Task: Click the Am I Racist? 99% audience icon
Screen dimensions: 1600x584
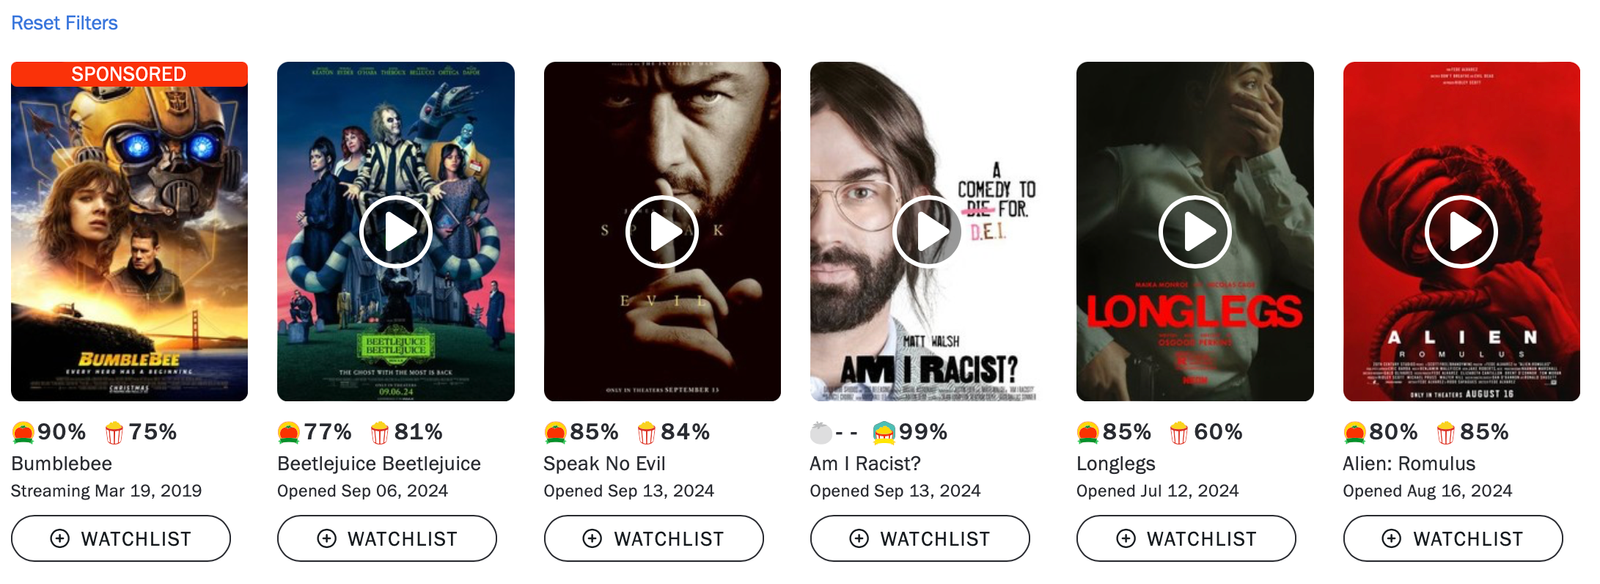Action: click(884, 432)
